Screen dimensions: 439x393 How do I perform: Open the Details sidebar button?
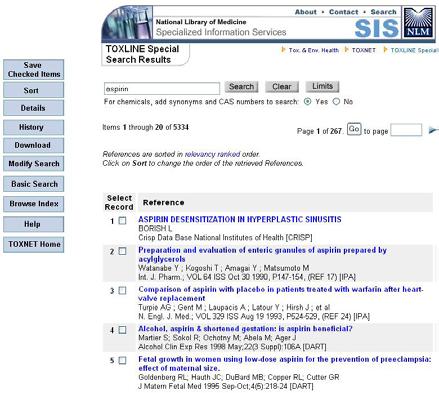[x=34, y=108]
